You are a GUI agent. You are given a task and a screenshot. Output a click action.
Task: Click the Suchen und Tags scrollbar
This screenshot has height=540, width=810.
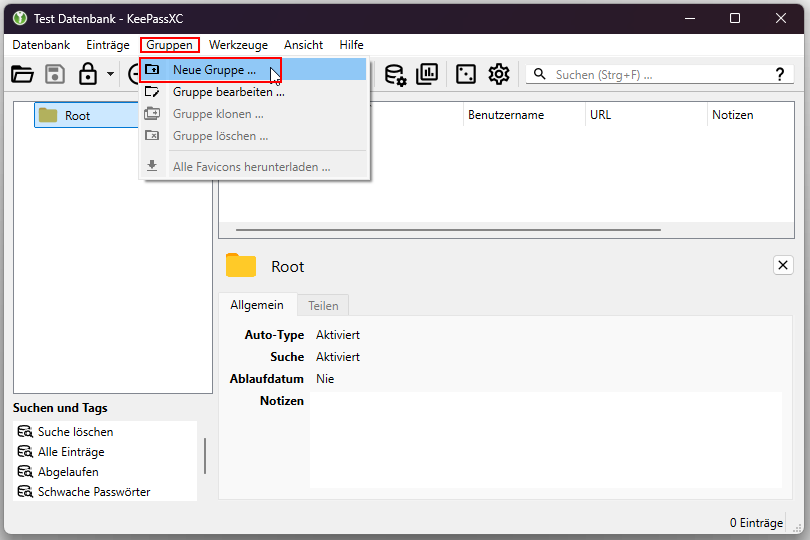click(205, 456)
